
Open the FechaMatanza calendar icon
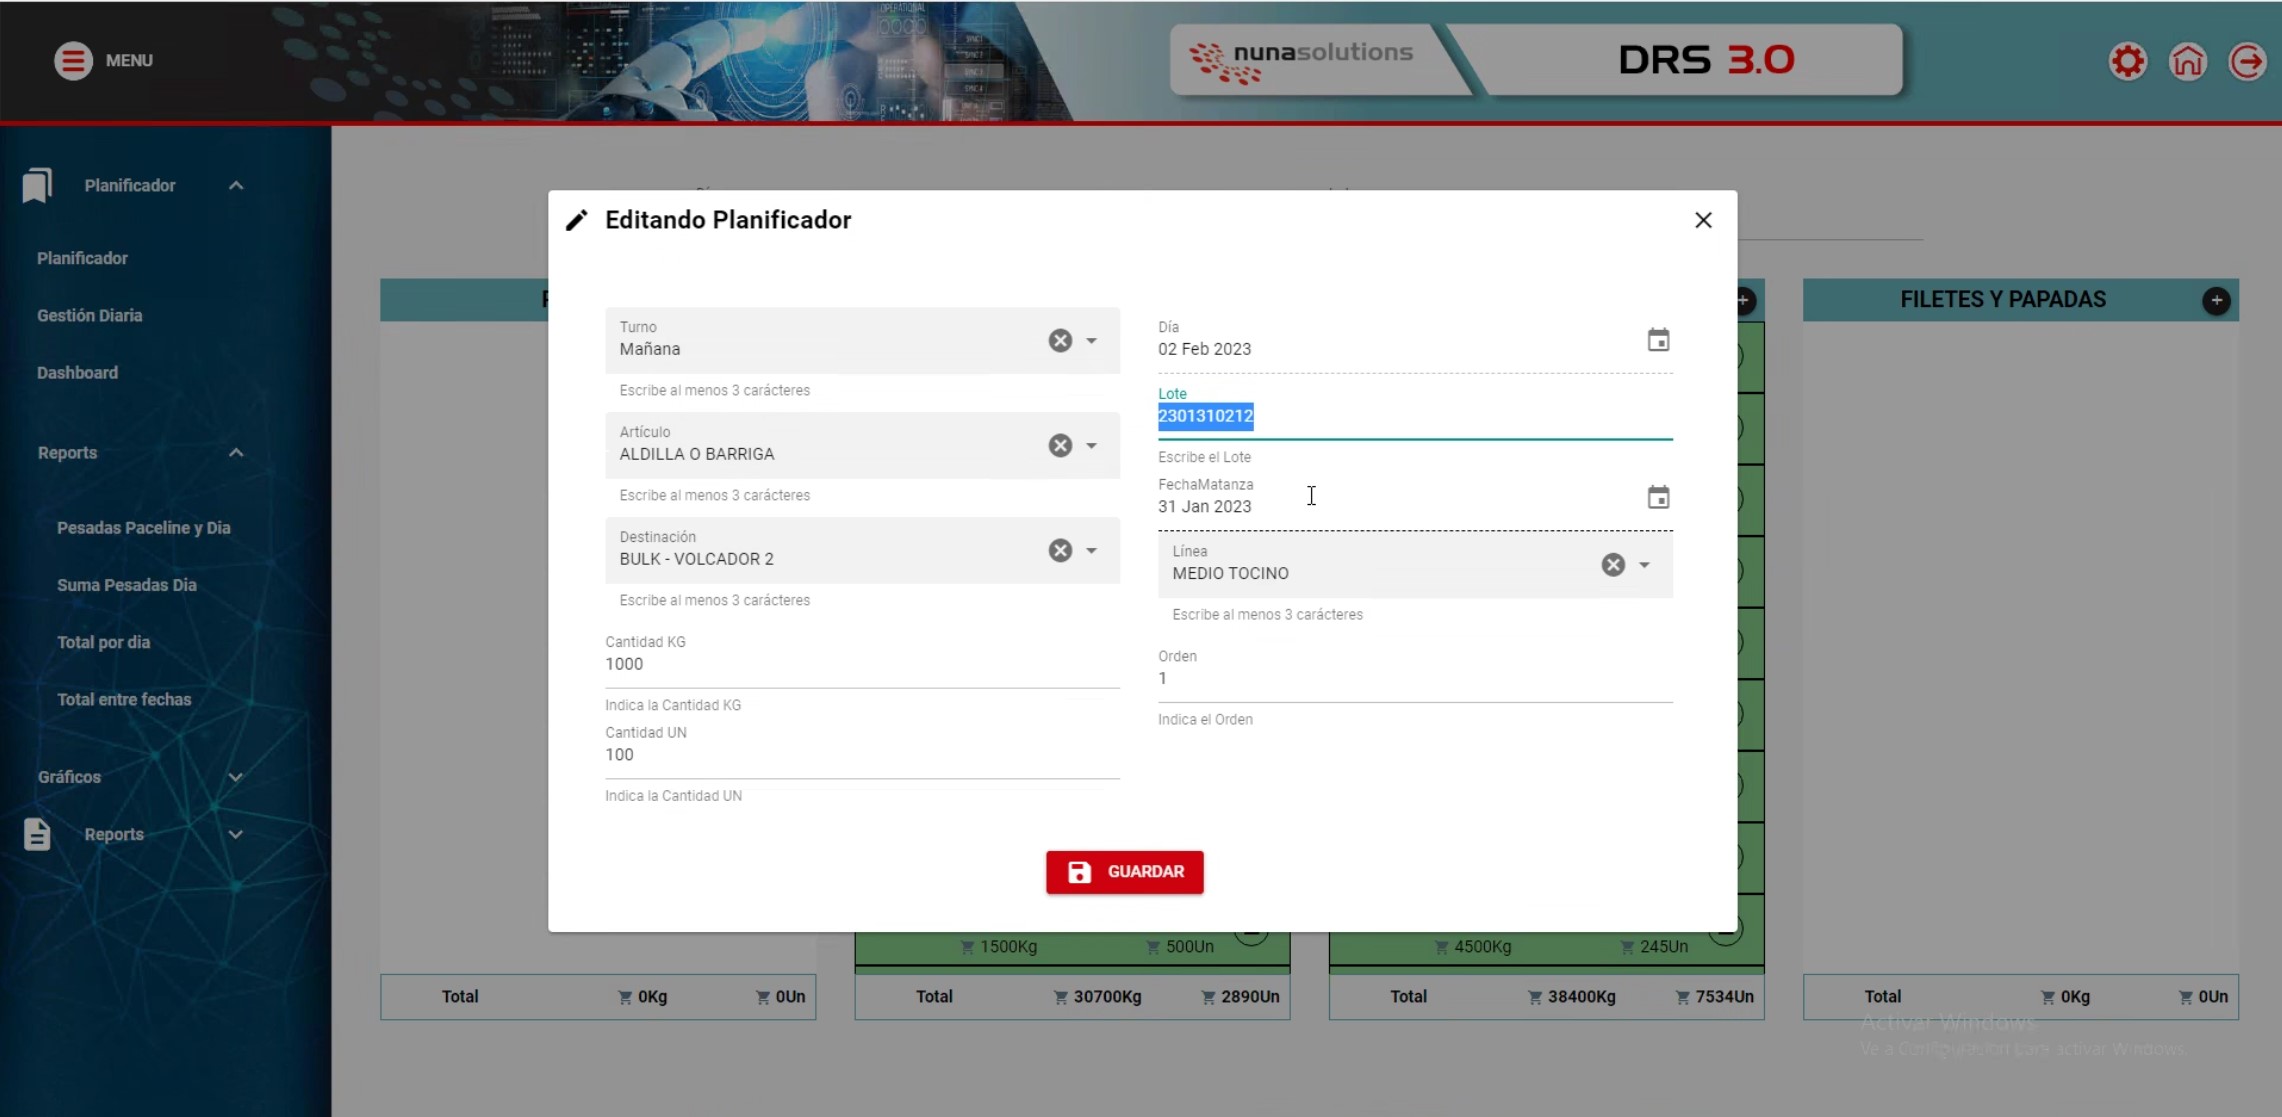(x=1658, y=497)
